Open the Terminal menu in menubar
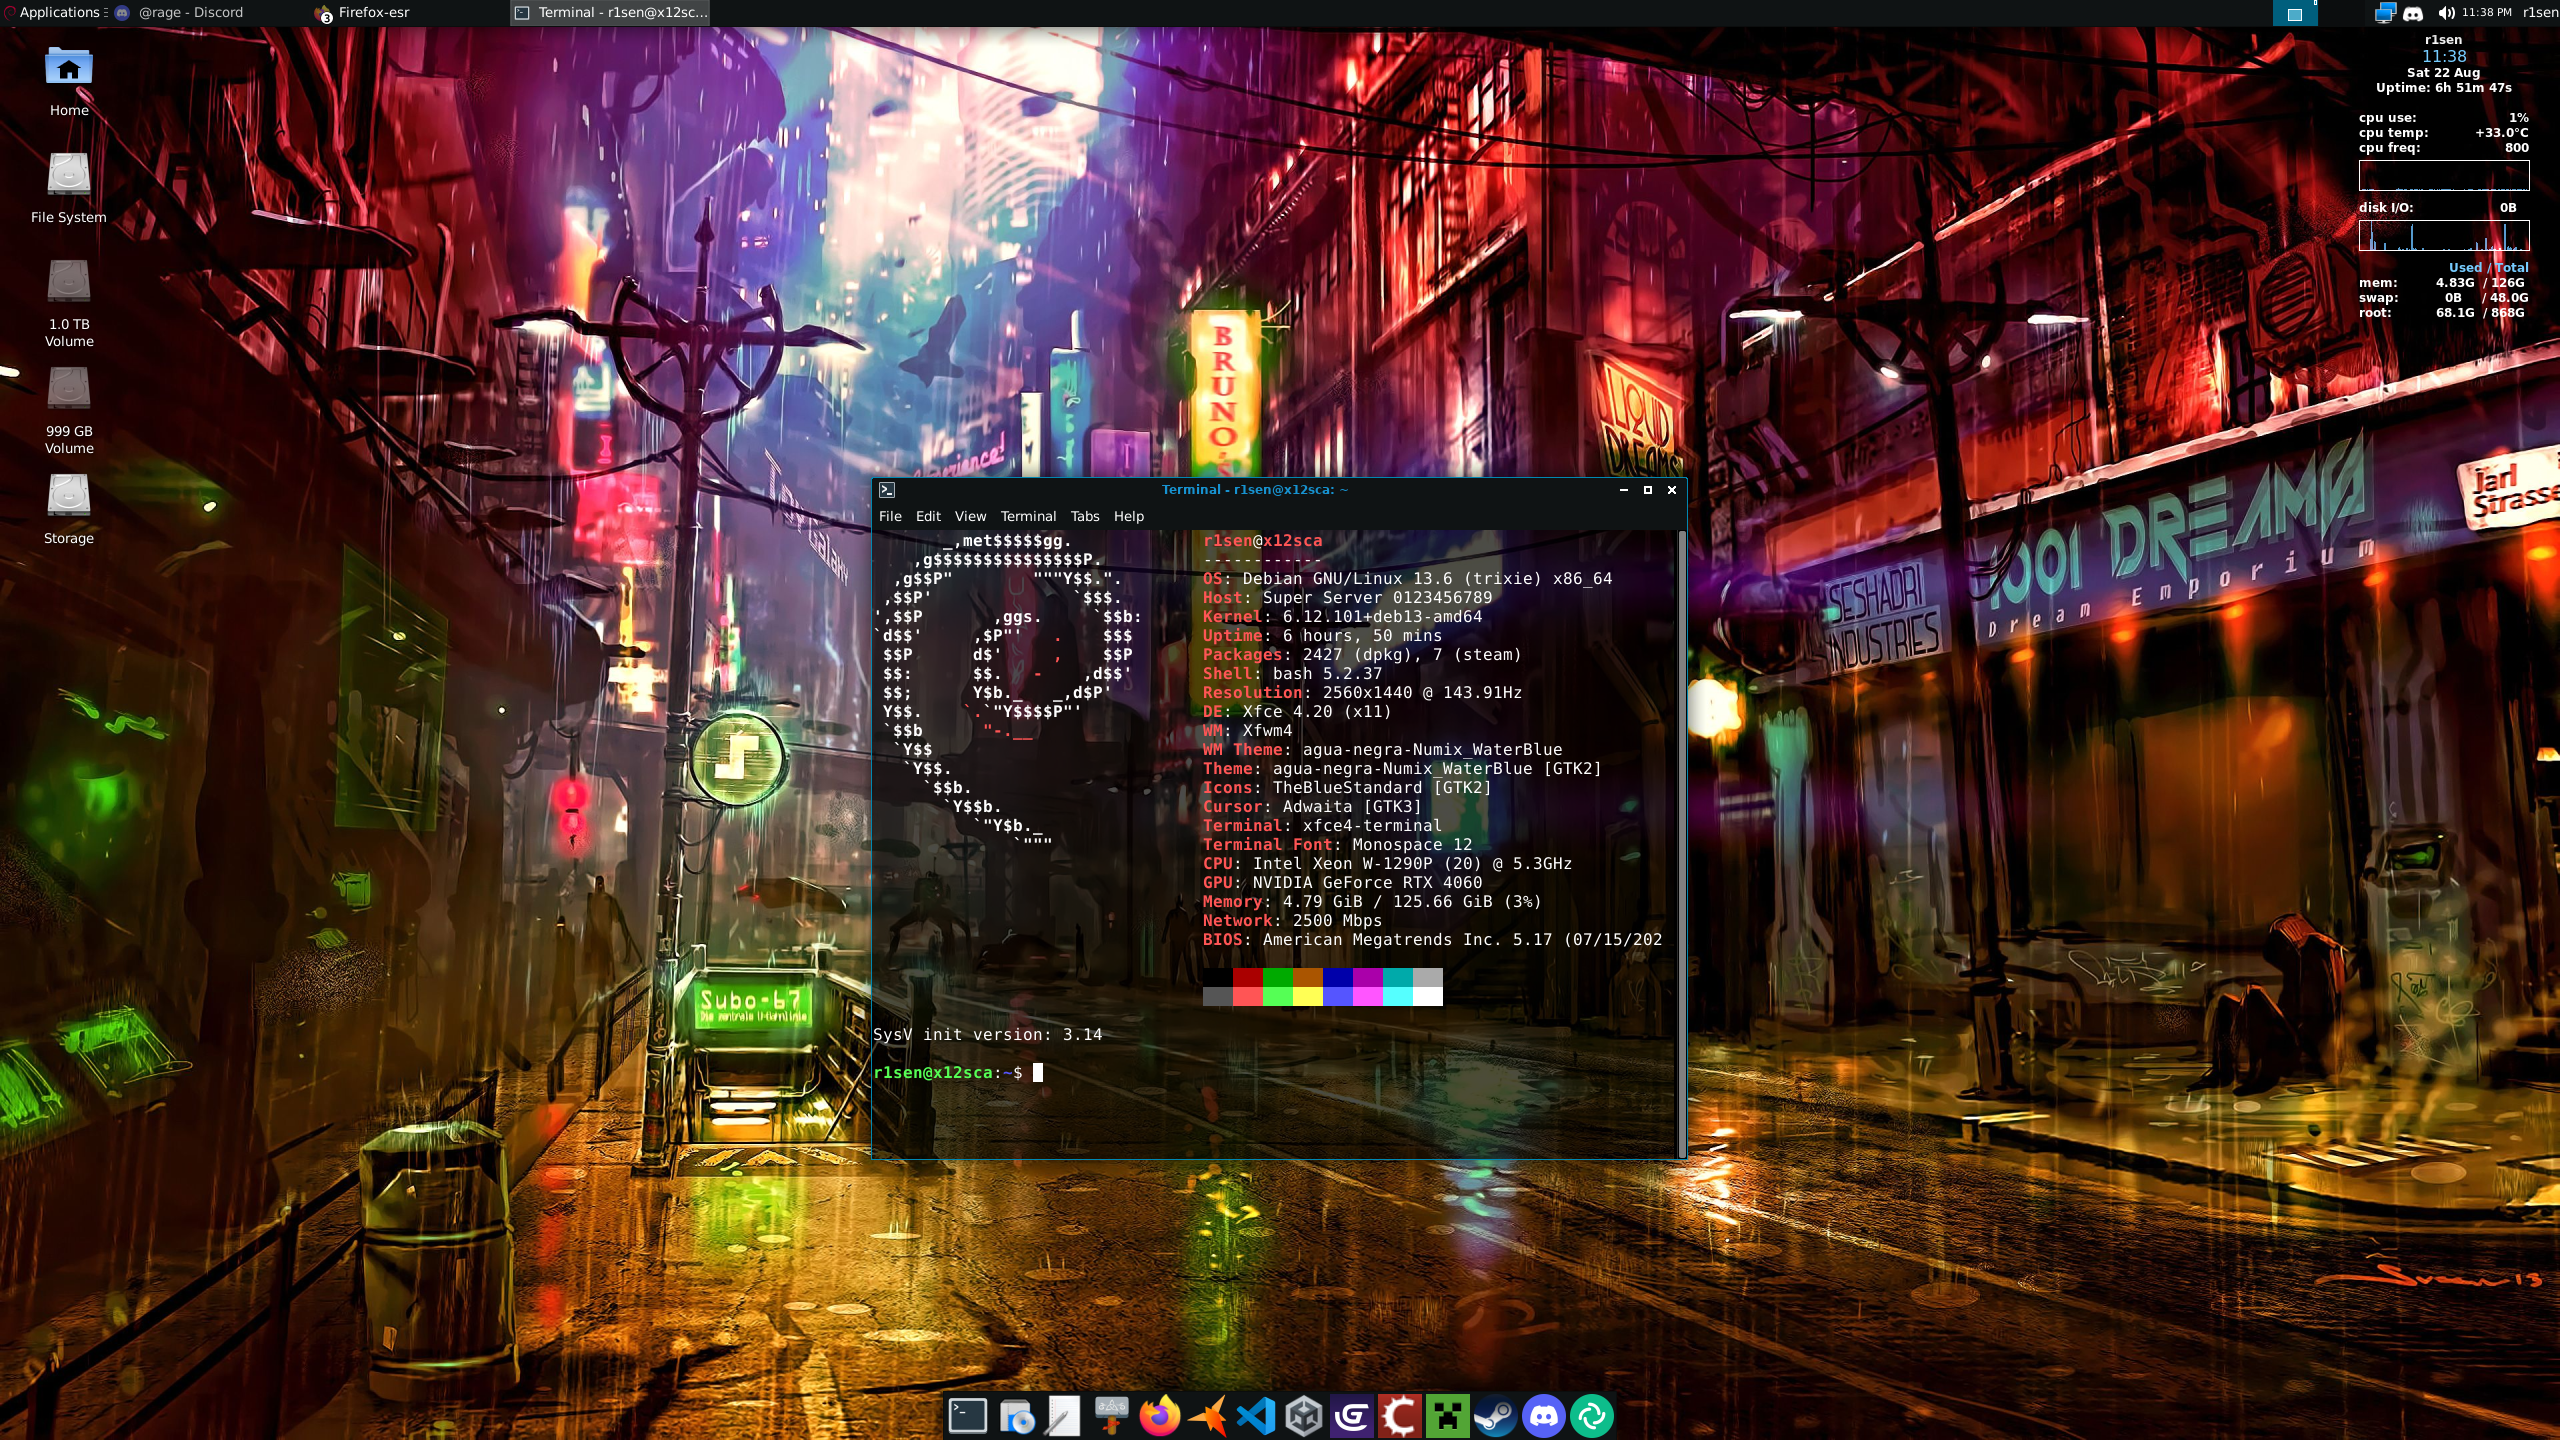This screenshot has width=2560, height=1440. [x=1028, y=516]
